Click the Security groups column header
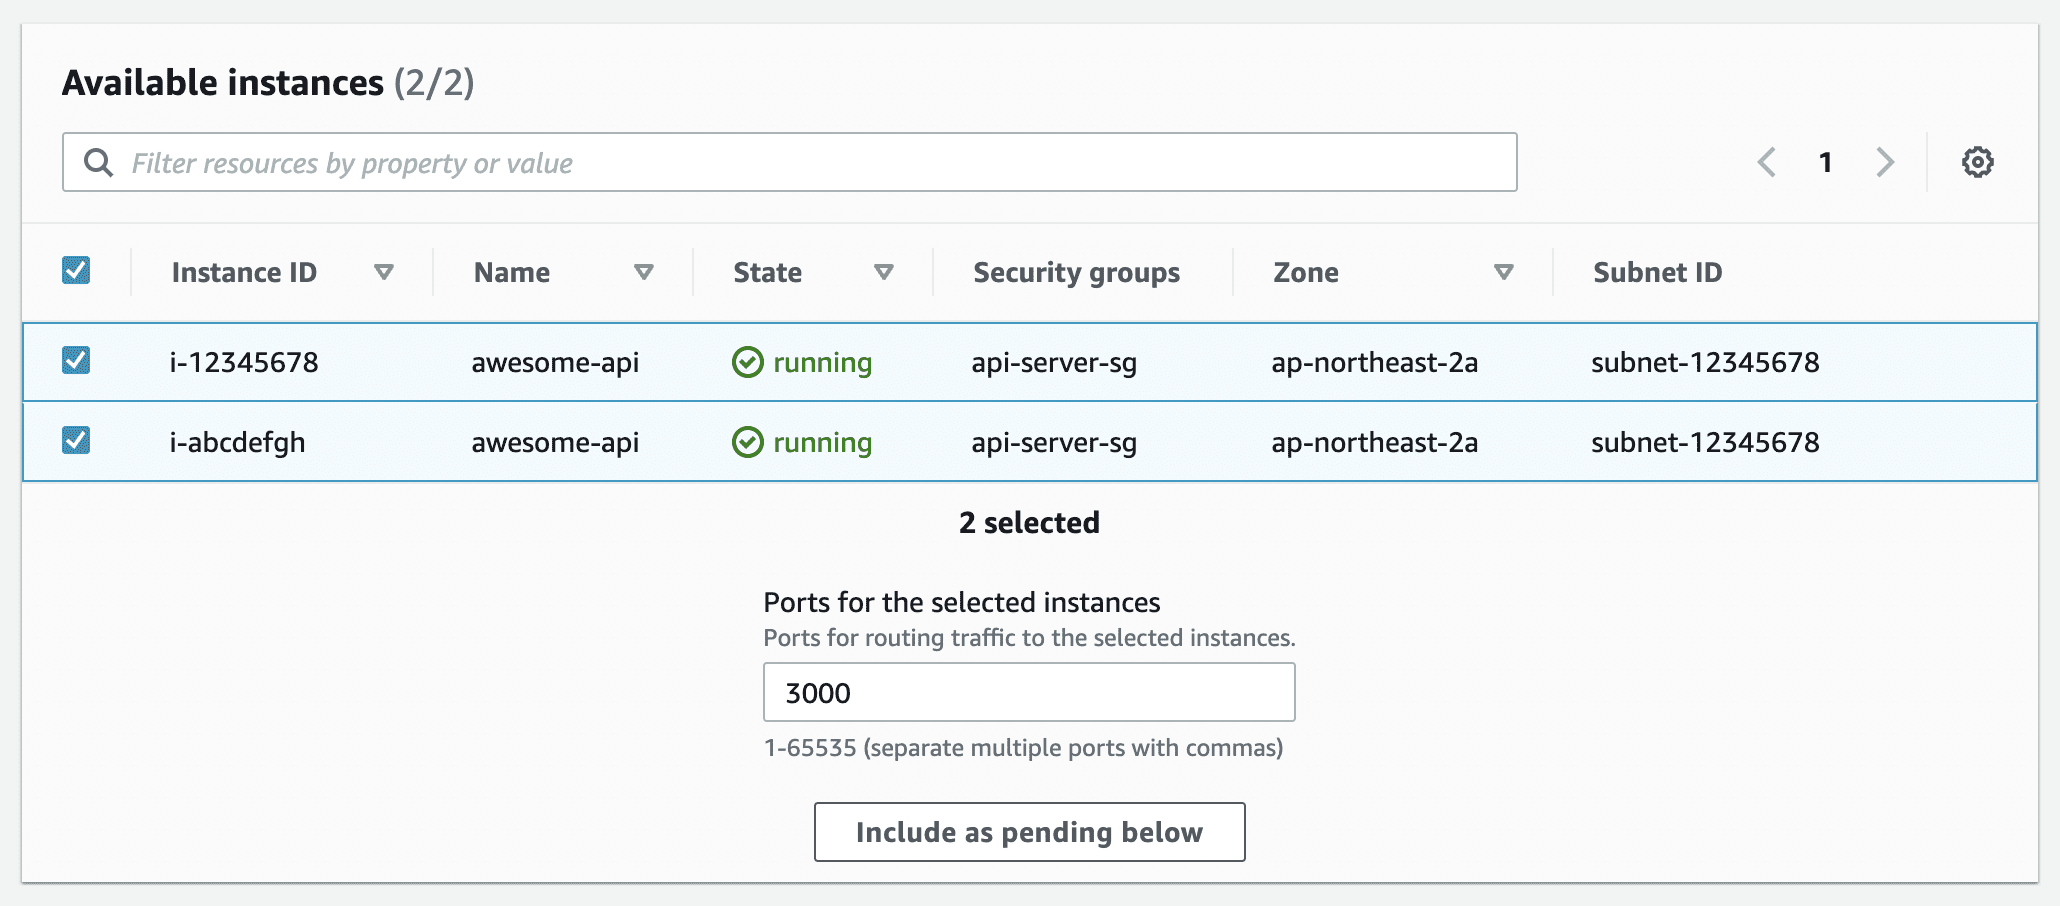 pos(1076,272)
